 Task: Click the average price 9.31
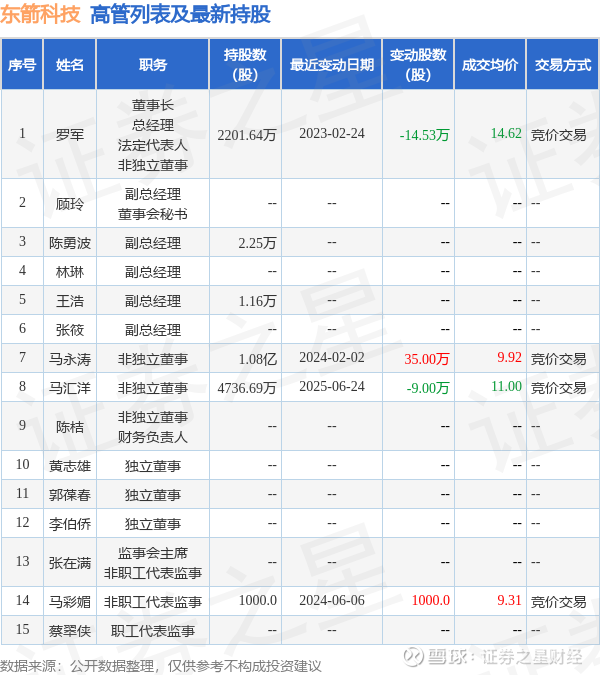point(510,600)
